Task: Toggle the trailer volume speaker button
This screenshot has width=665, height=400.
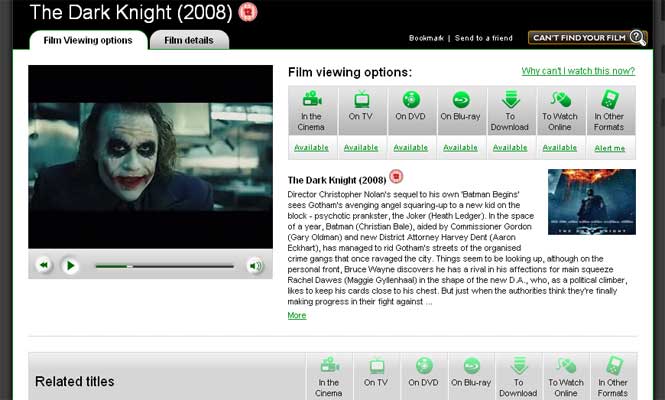Action: click(255, 266)
